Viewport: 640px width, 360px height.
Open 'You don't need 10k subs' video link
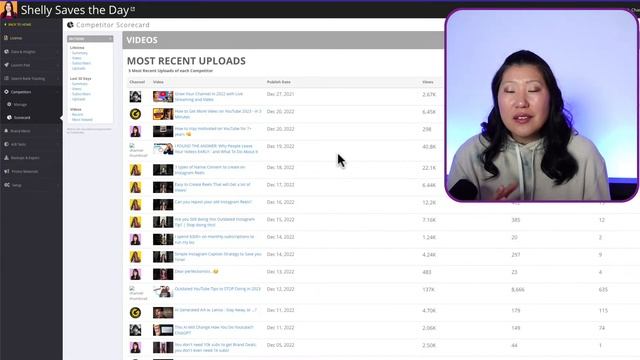(x=215, y=347)
